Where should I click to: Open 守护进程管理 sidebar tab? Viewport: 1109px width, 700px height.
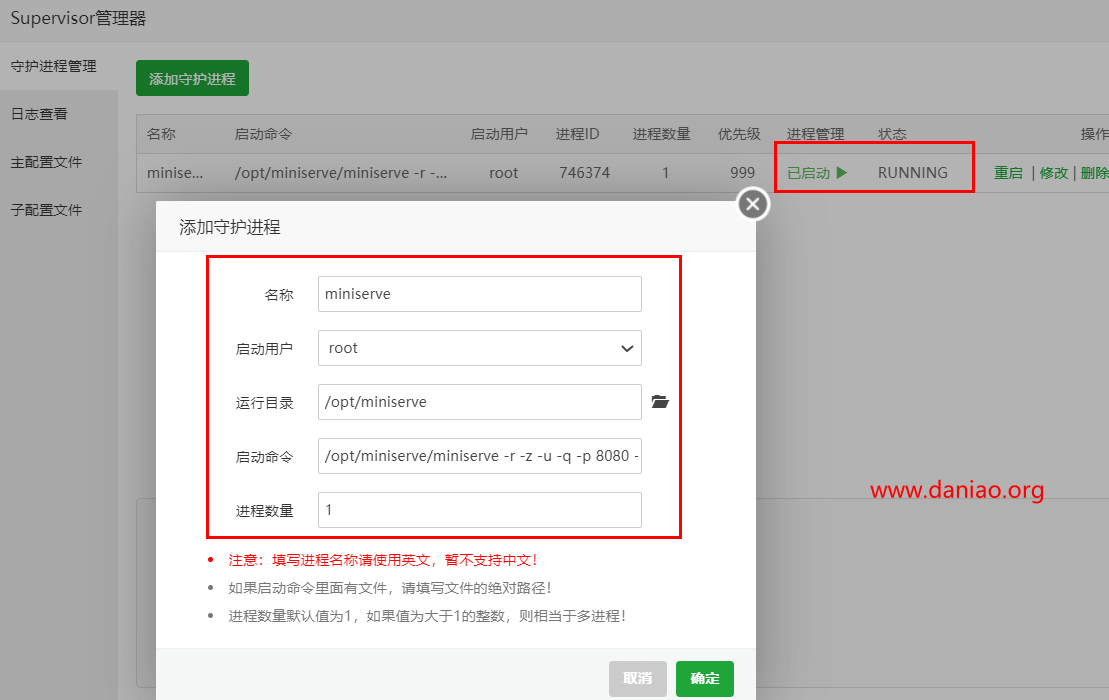coord(54,66)
